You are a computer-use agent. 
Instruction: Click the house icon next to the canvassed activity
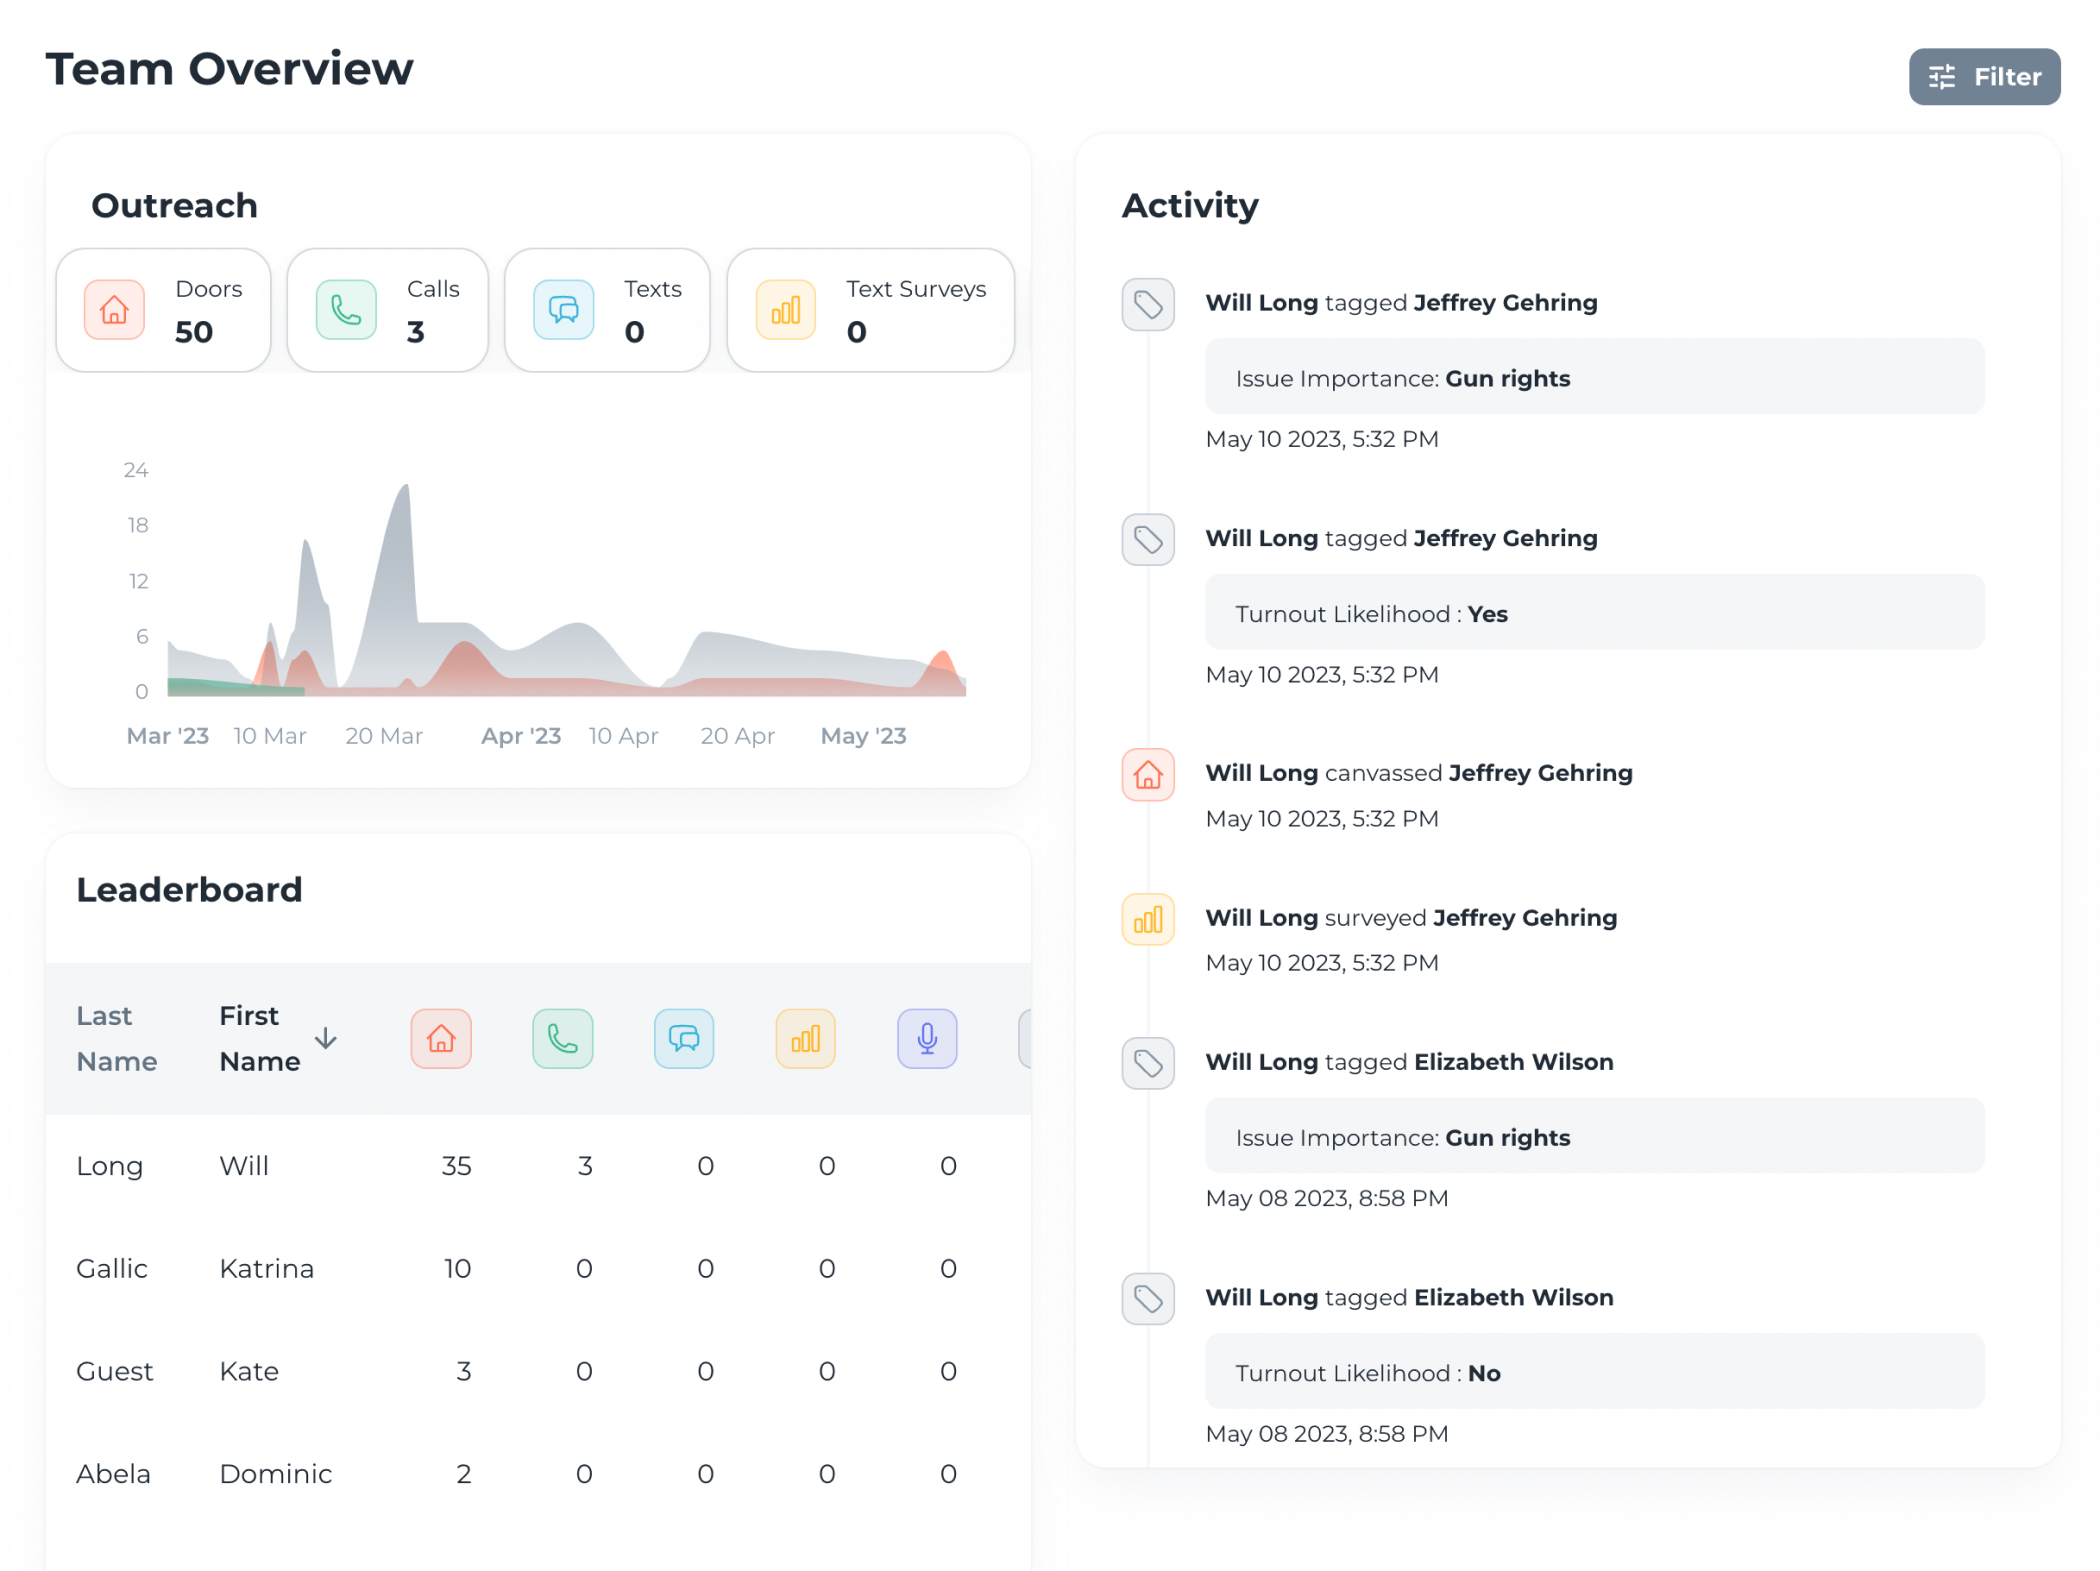(x=1148, y=775)
